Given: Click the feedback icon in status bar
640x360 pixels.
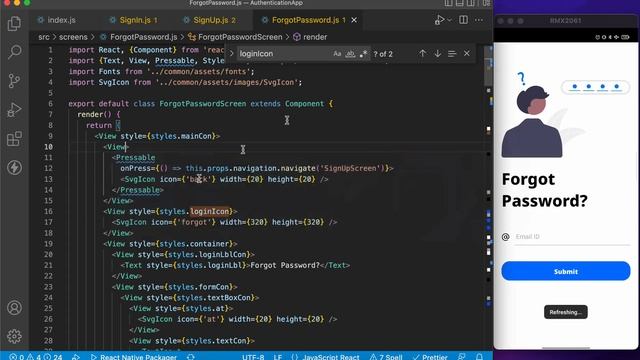Looking at the screenshot, I should pos(462,356).
